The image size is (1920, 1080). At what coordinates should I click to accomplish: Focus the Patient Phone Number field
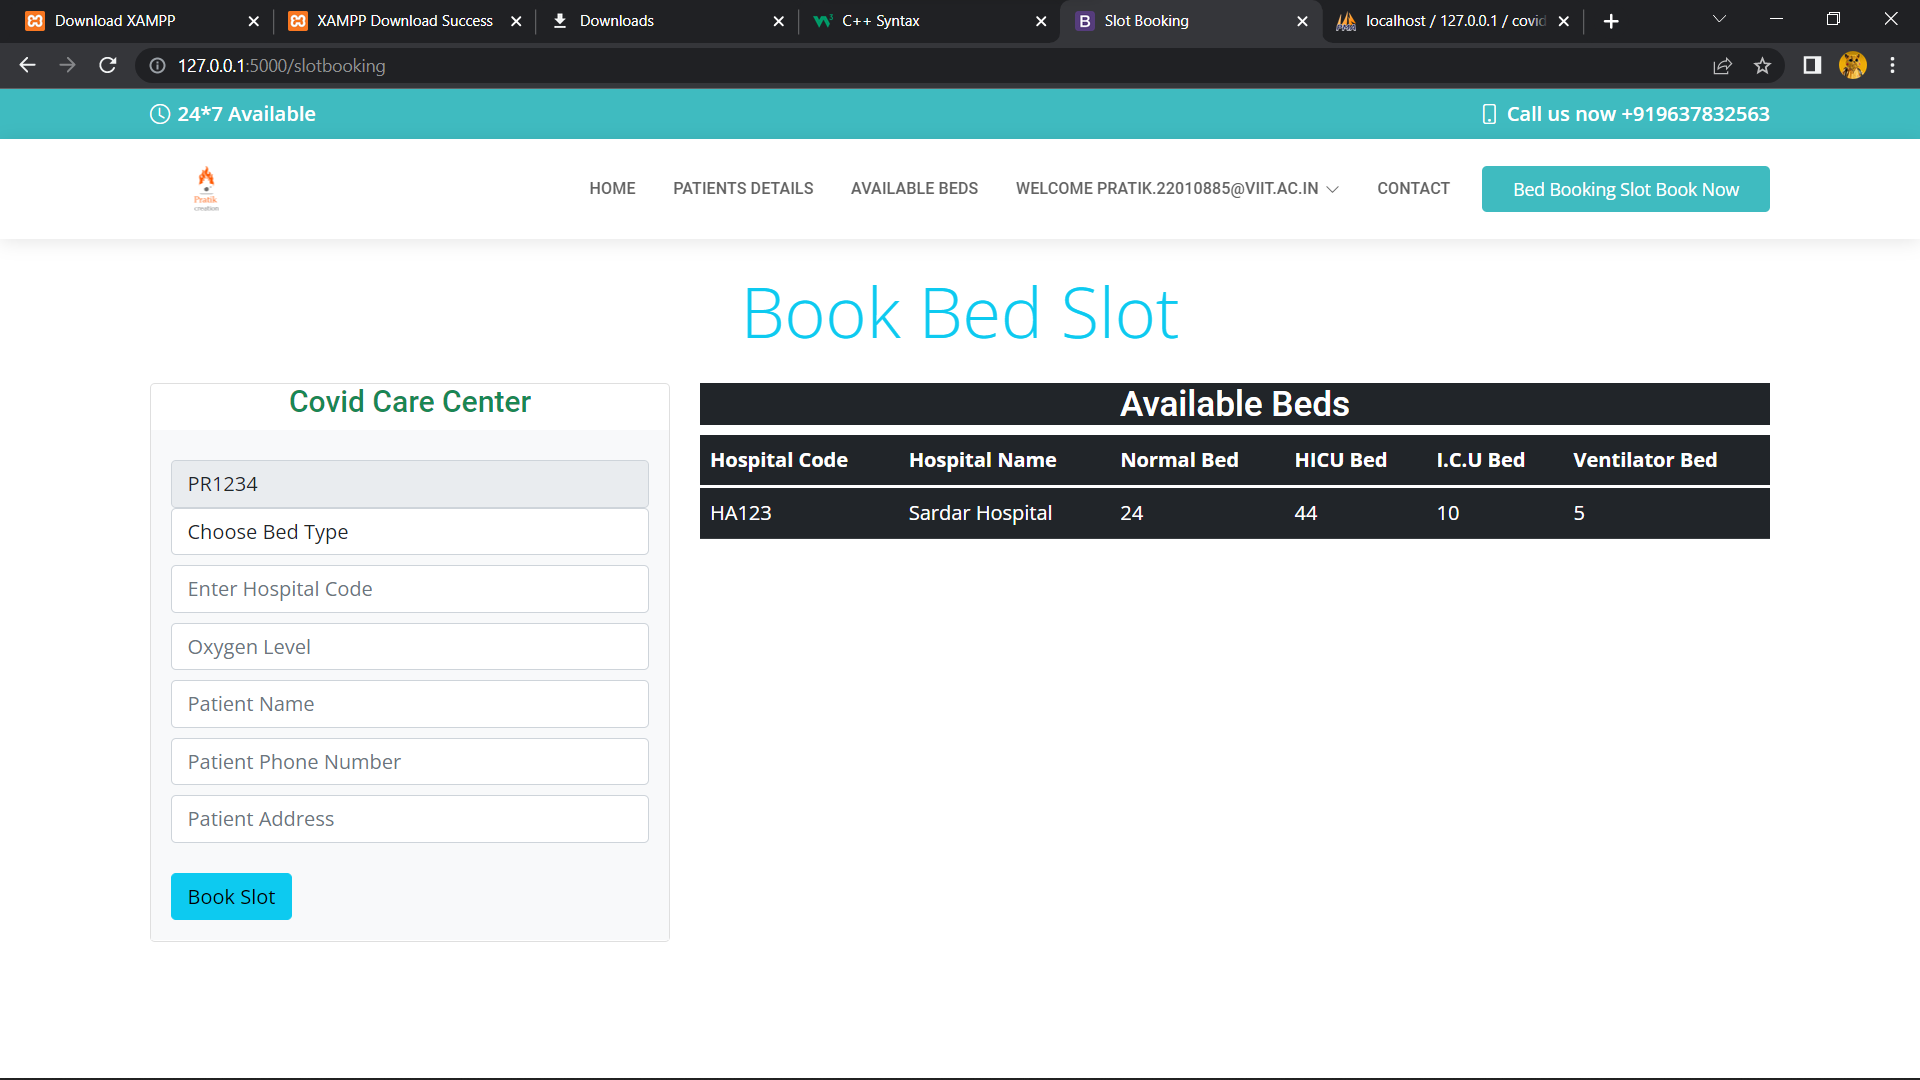click(x=410, y=762)
